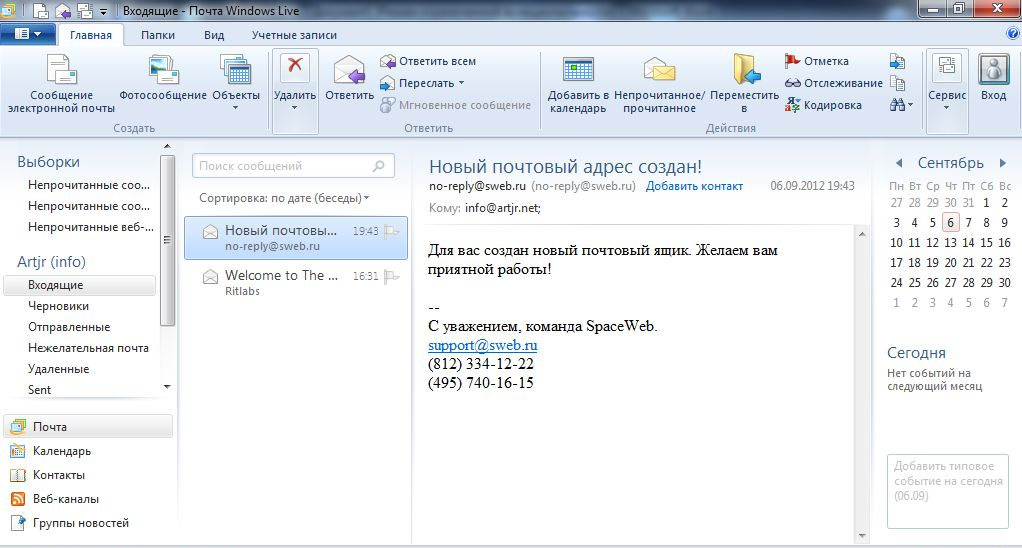
Task: Click the search magnifier icon
Action: (379, 166)
